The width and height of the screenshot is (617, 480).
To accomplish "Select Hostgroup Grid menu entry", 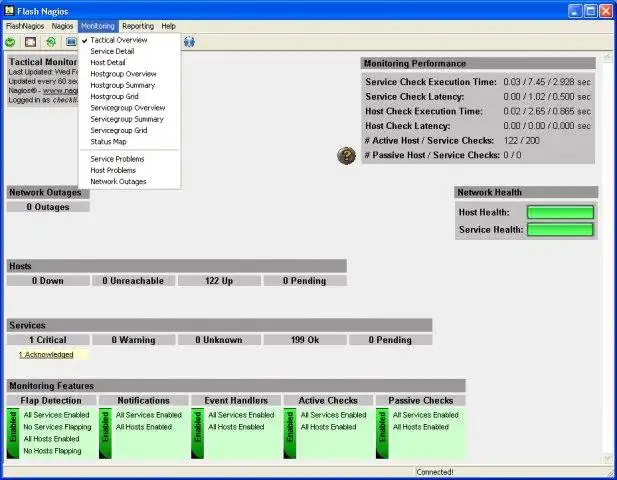I will click(x=129, y=97).
